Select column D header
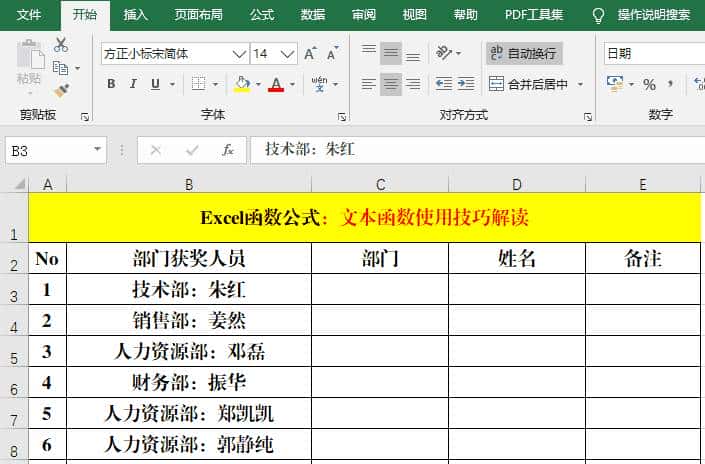Image resolution: width=705 pixels, height=464 pixels. tap(517, 184)
